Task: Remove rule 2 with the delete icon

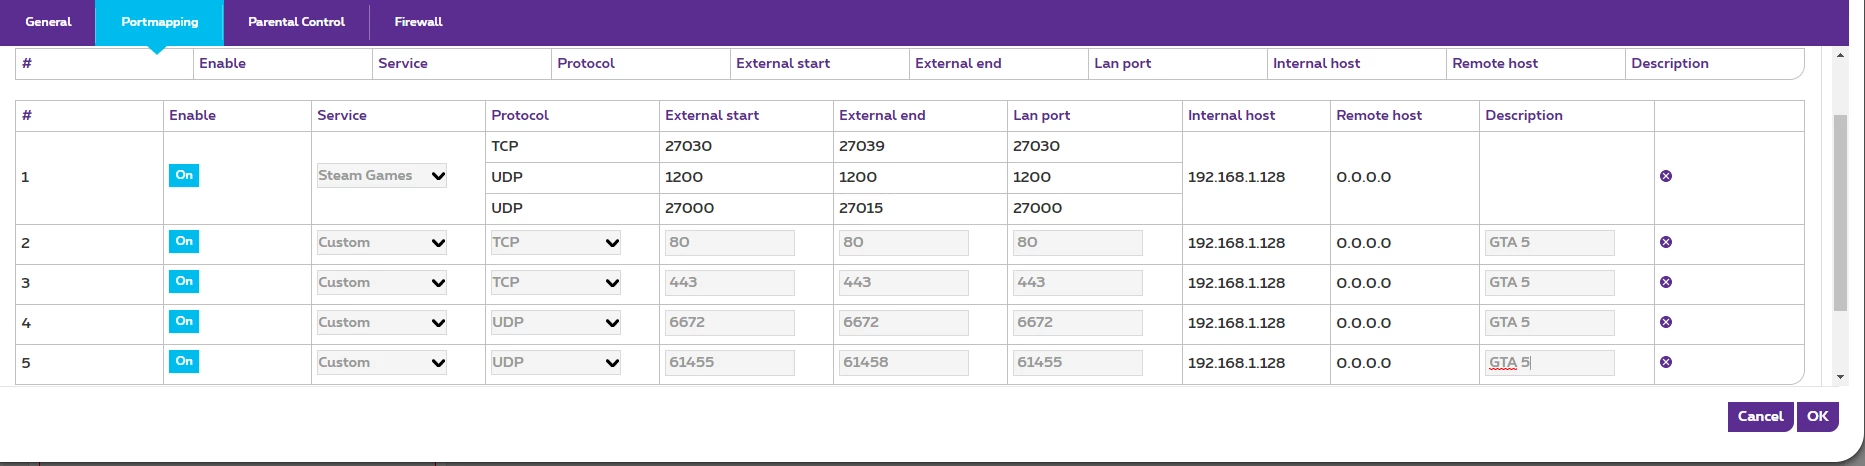Action: tap(1665, 243)
